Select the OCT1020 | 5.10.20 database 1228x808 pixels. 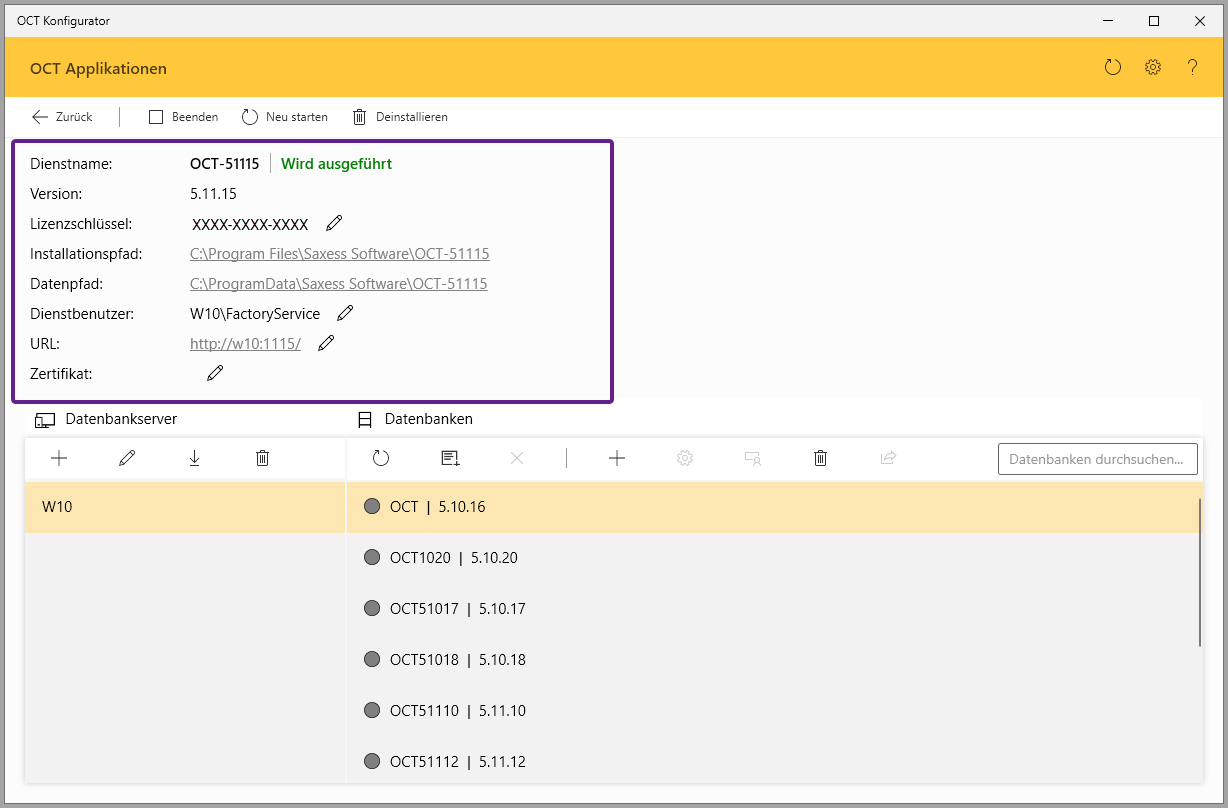[454, 558]
